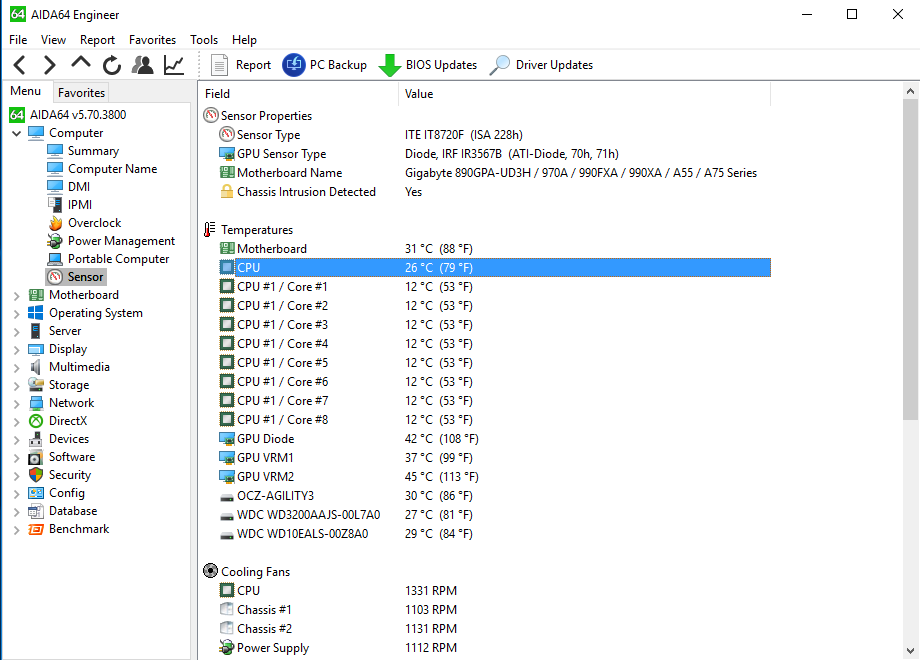Expand the Storage tree node

pos(16,386)
